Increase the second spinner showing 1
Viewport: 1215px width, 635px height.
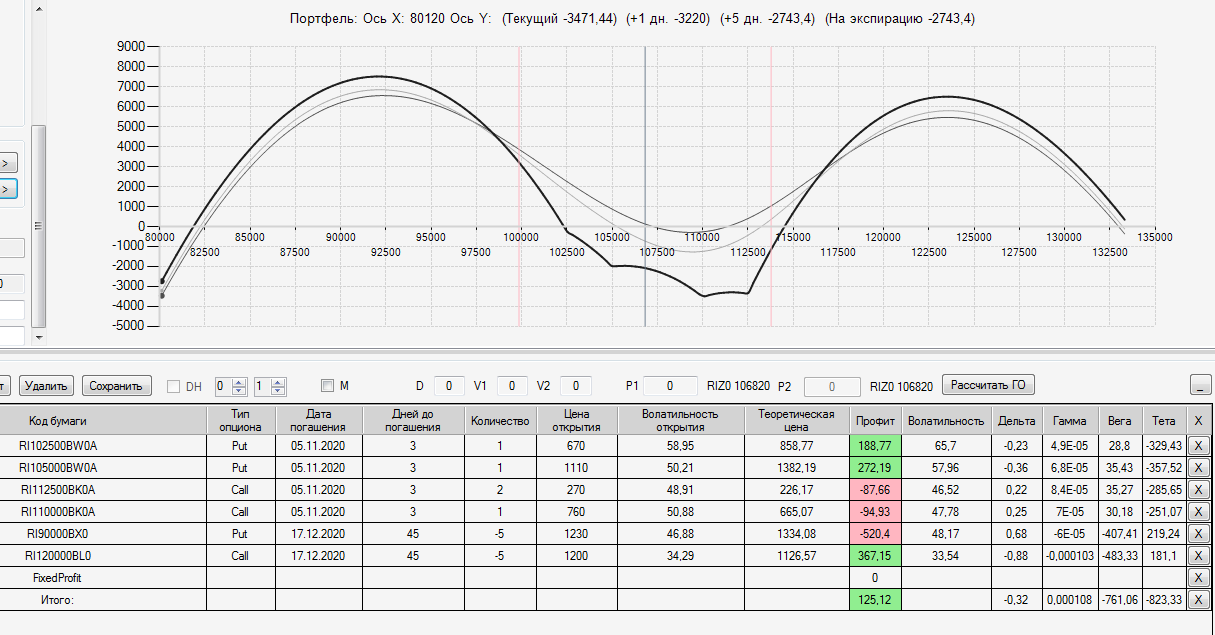tap(278, 381)
